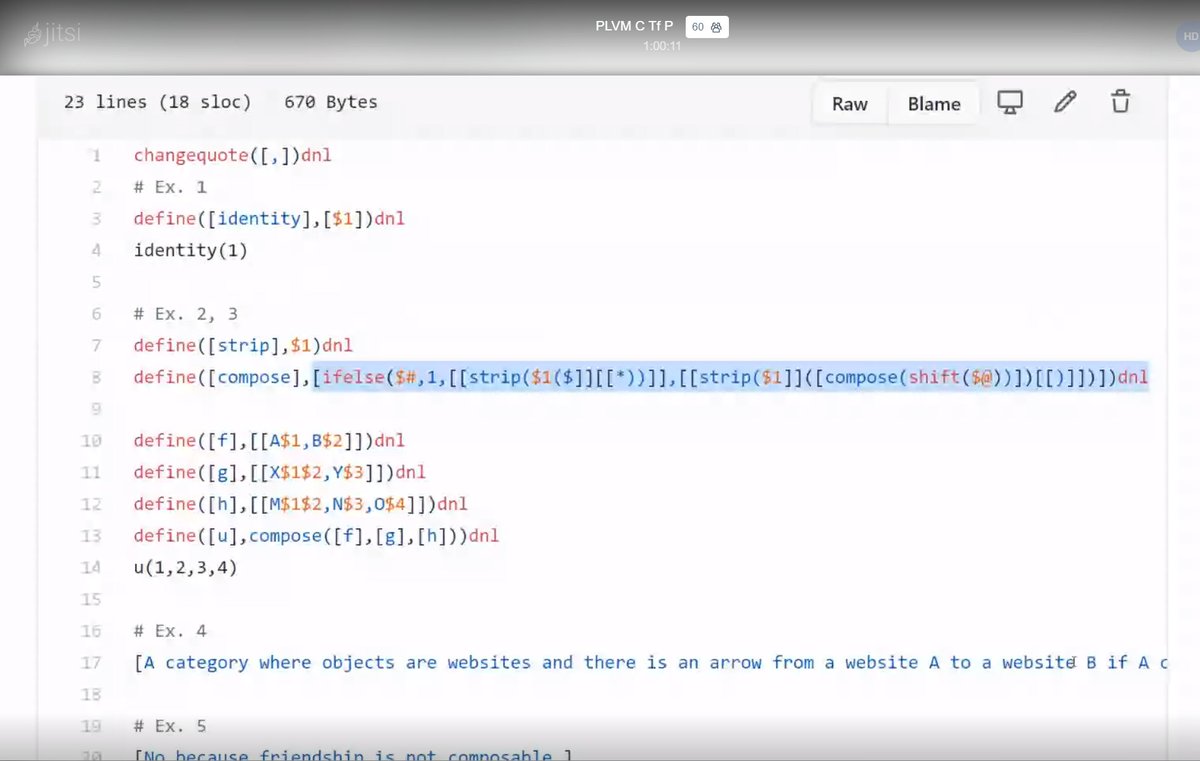Viewport: 1200px width, 761px height.
Task: Click the '# Ex. 1' comment
Action: coord(170,187)
